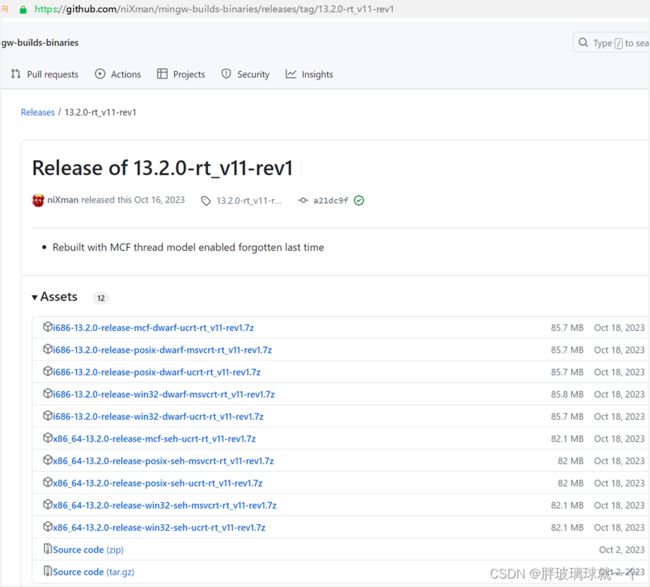Download x86_64-13.2.0-release-mcf-seh-ucrt-rt_v11-rev1.7z
This screenshot has height=587, width=650.
(x=154, y=439)
